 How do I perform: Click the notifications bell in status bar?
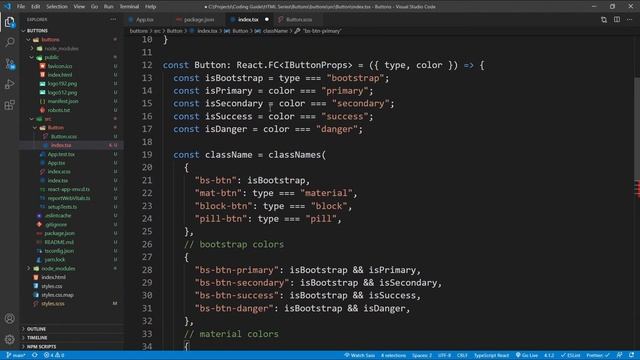point(631,355)
